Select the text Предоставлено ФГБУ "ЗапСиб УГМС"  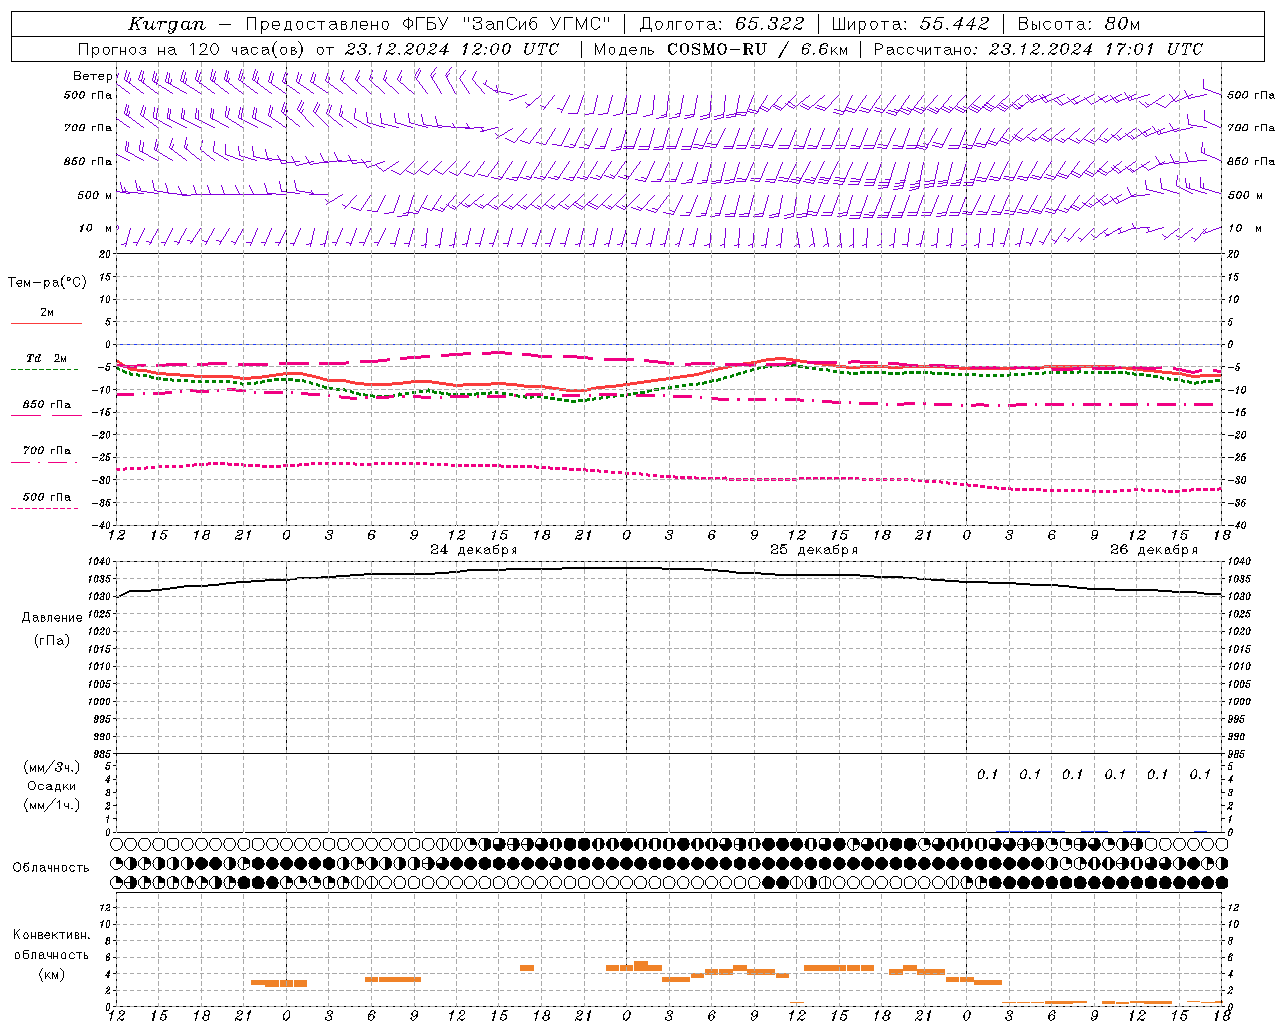[428, 24]
